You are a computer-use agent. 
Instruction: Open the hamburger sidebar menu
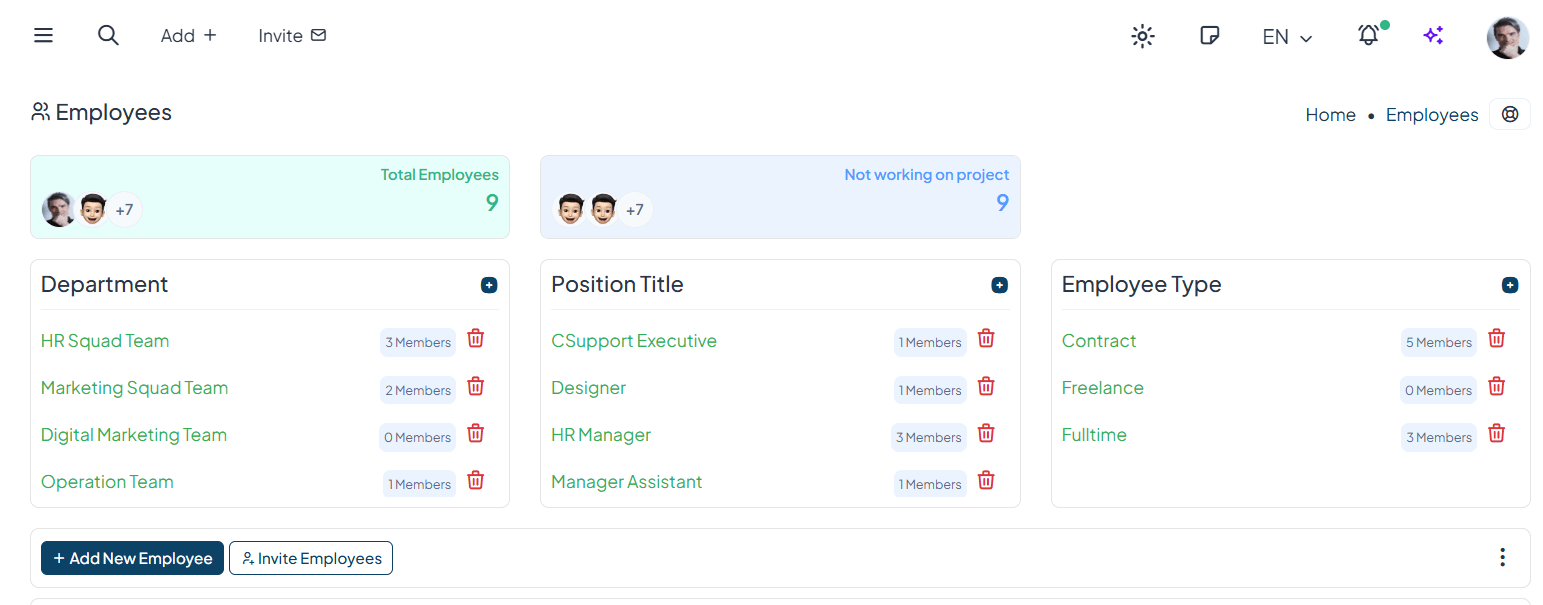(43, 36)
